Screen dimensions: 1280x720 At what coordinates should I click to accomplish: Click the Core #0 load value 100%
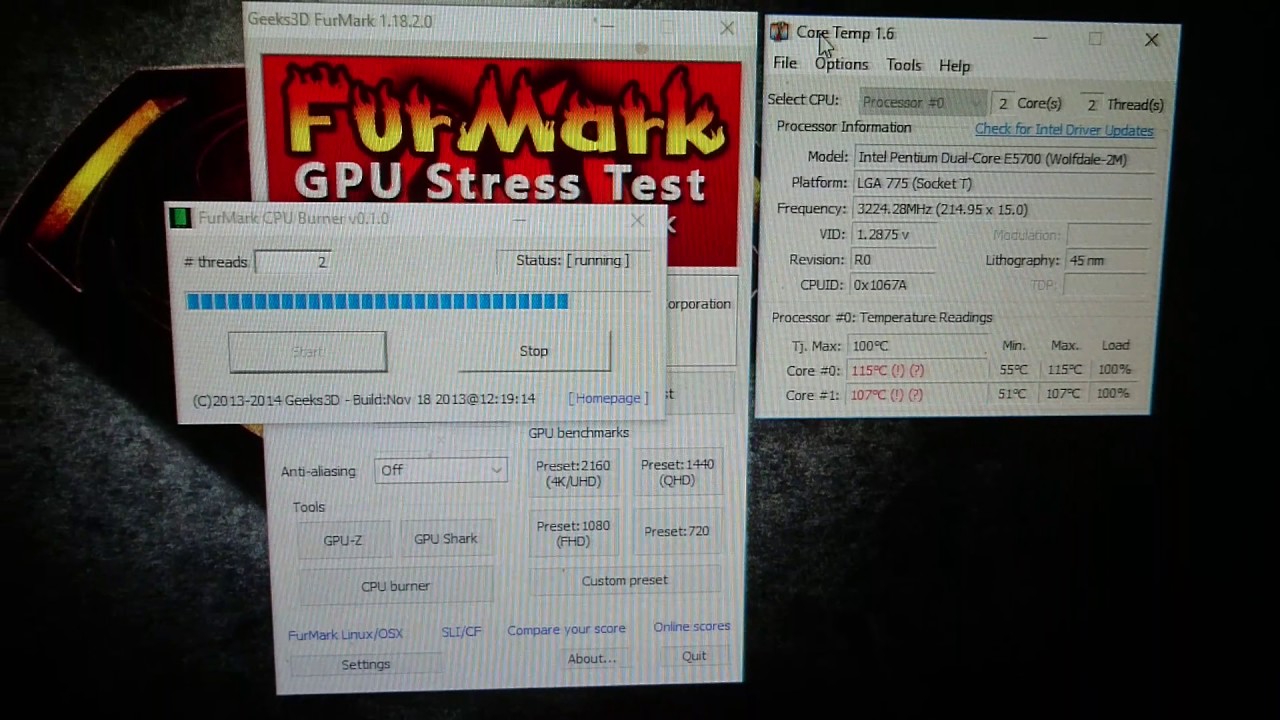tap(1115, 369)
